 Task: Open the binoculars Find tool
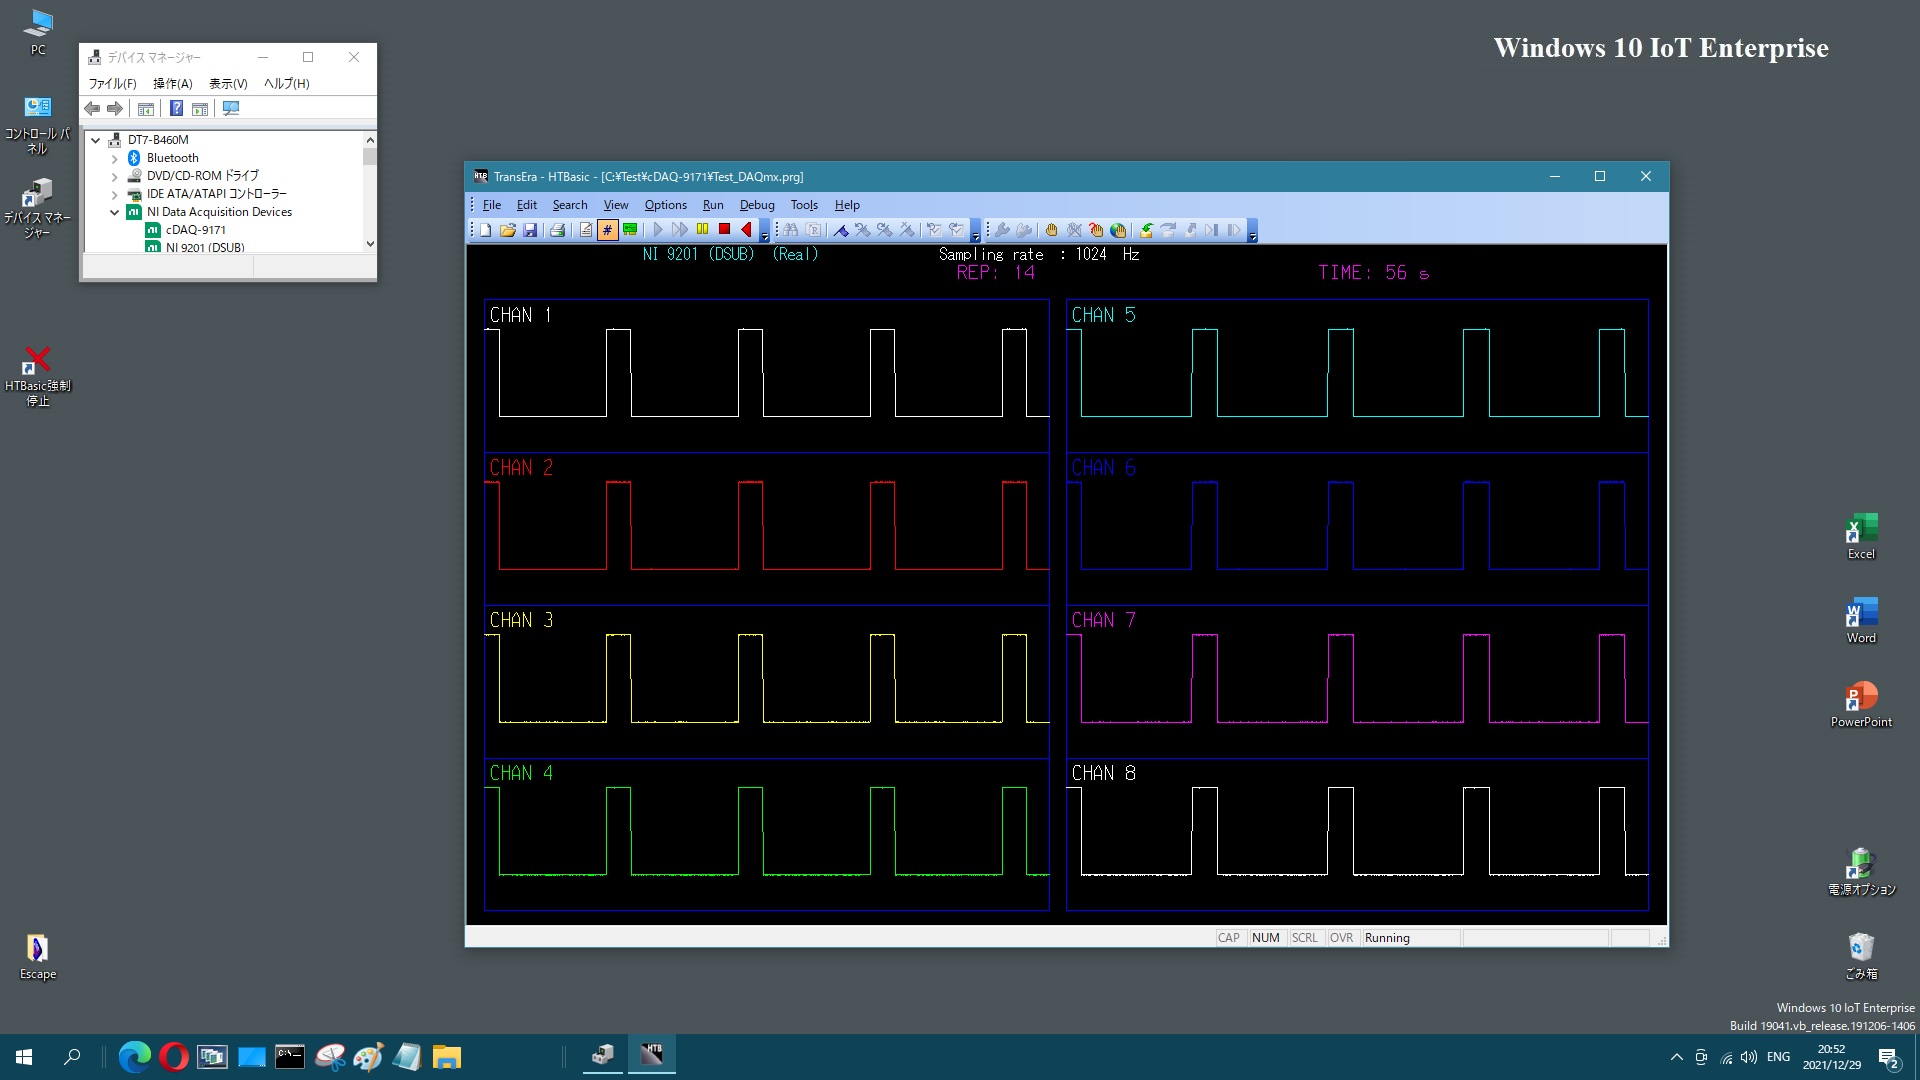(x=791, y=230)
